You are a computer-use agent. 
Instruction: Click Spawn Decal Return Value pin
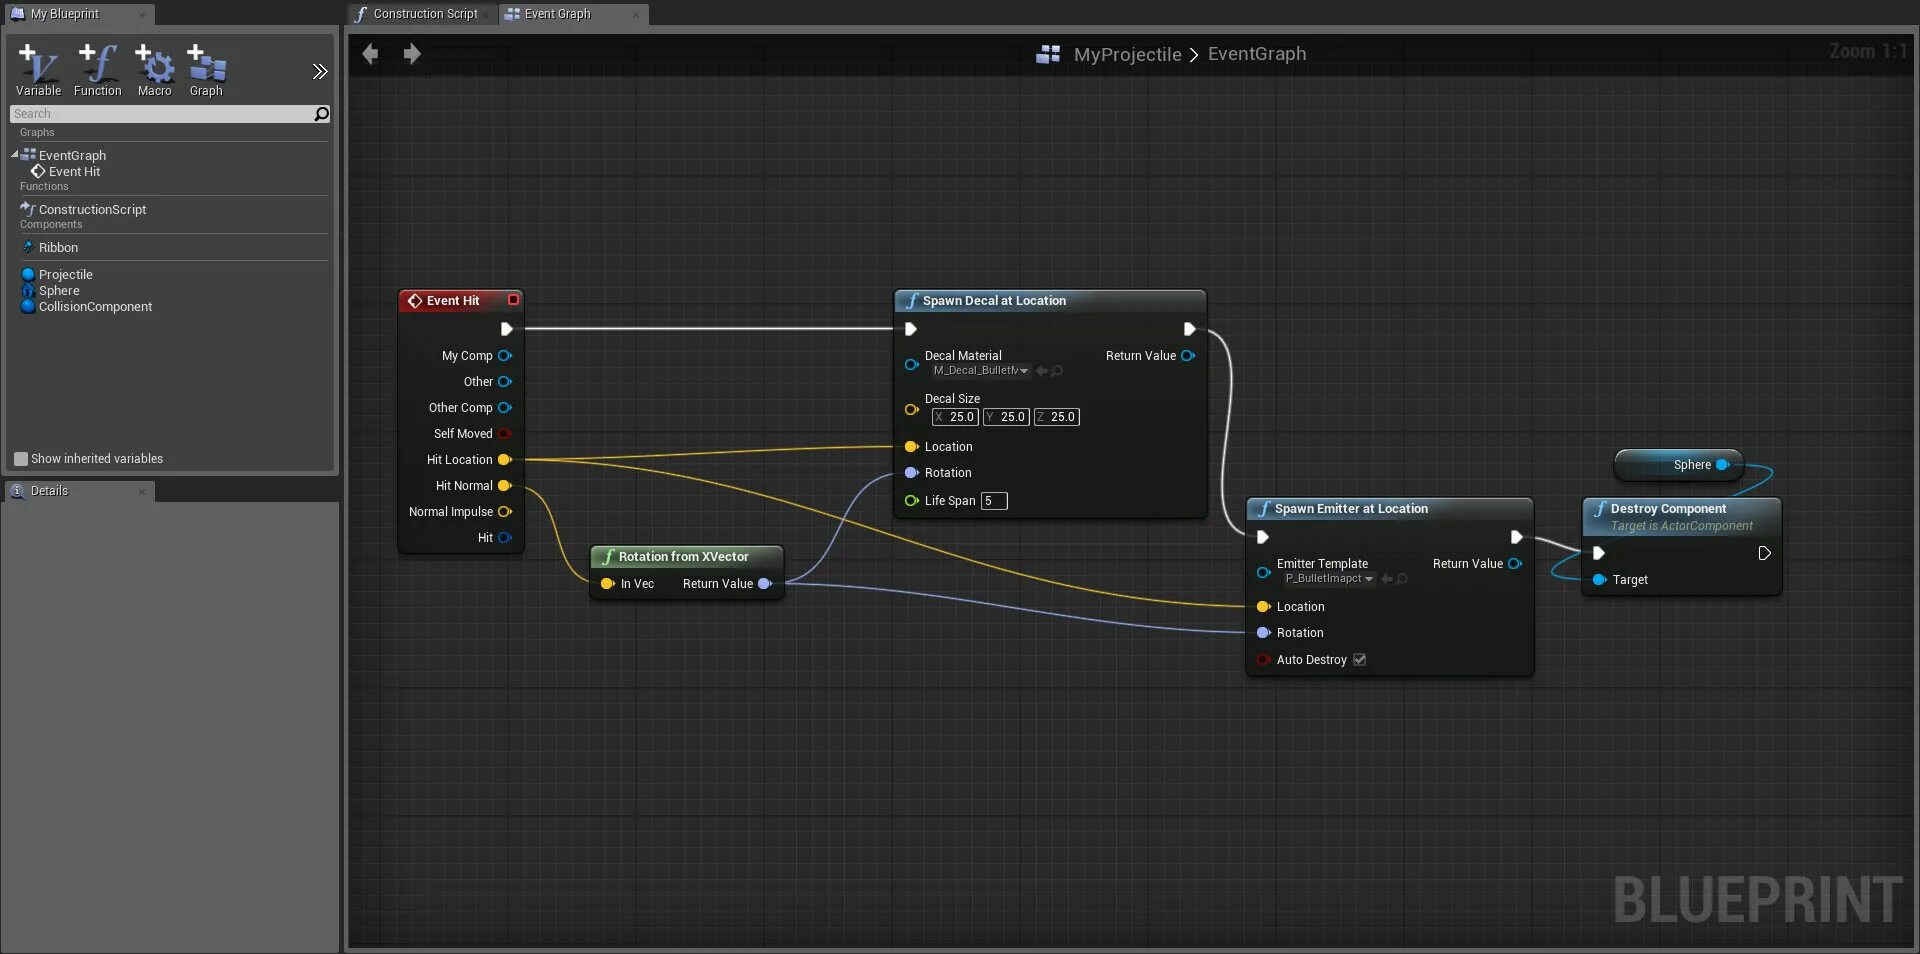tap(1188, 356)
